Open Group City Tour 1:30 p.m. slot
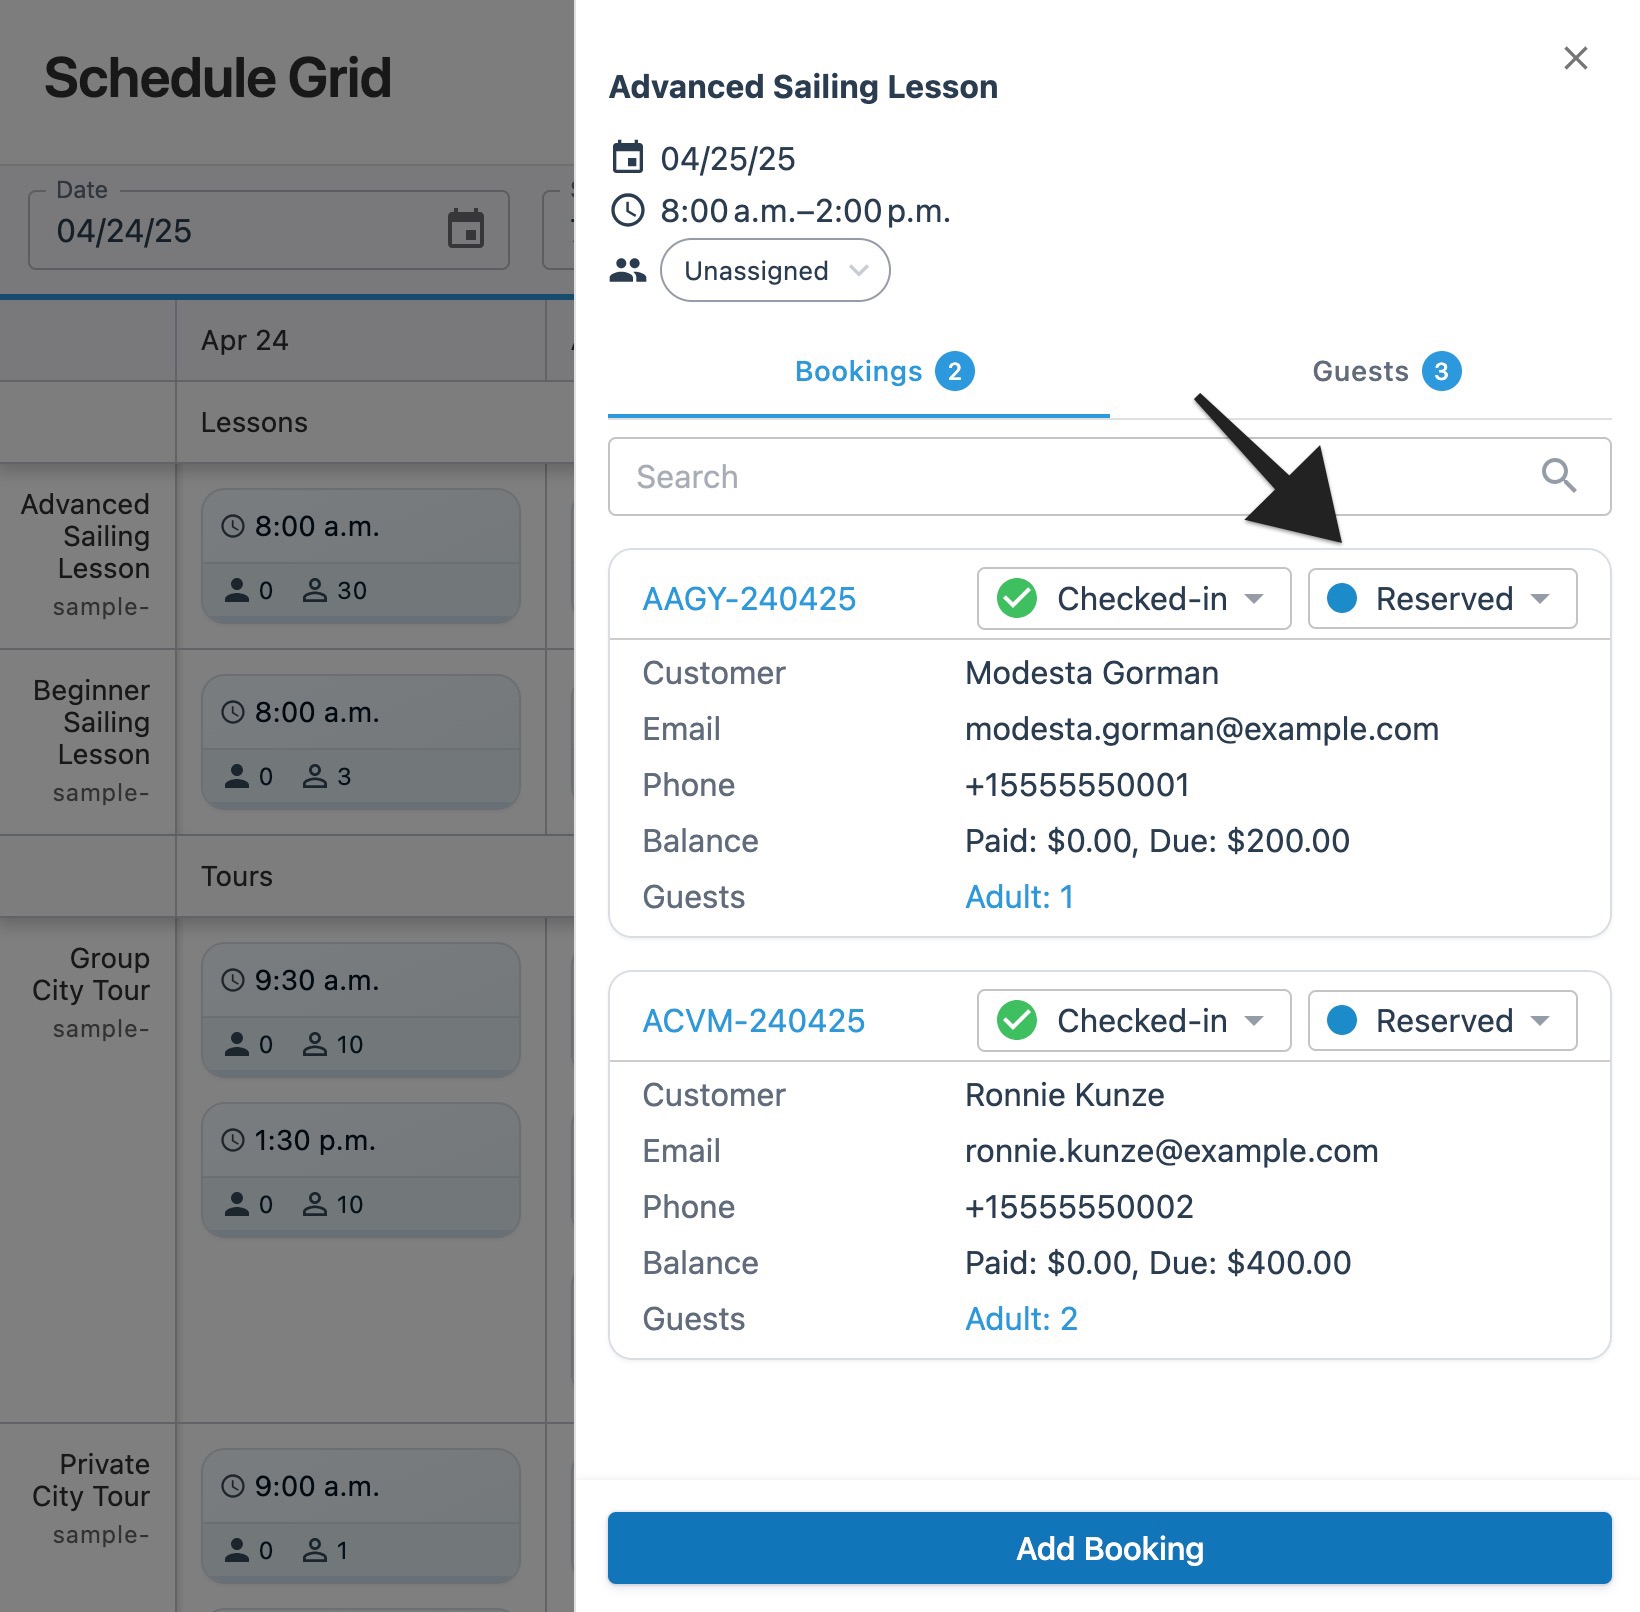Image resolution: width=1640 pixels, height=1612 pixels. click(x=361, y=1169)
